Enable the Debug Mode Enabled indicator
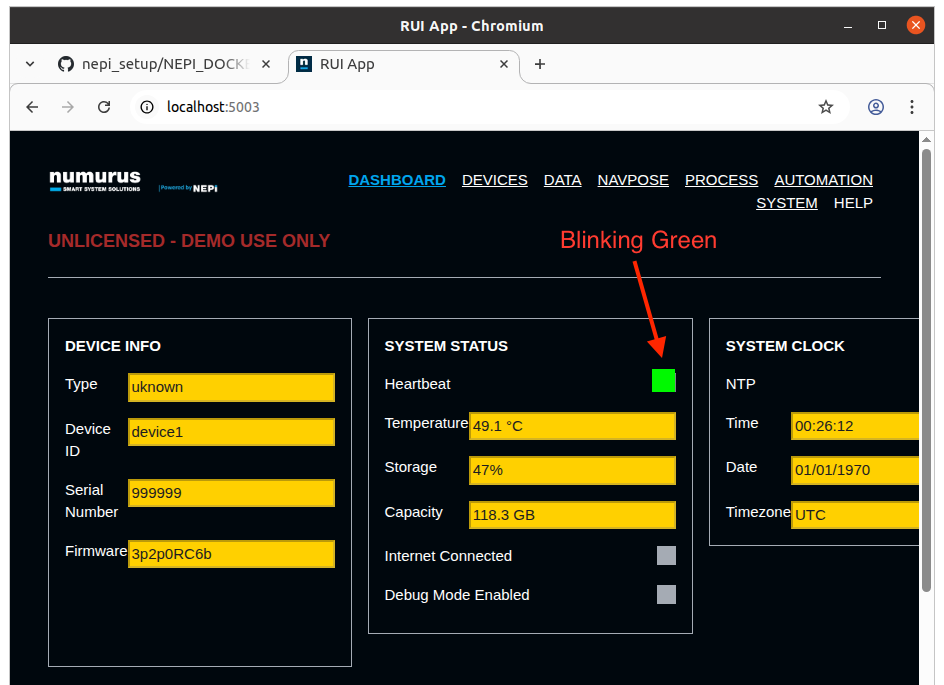The width and height of the screenshot is (944, 685). tap(666, 595)
